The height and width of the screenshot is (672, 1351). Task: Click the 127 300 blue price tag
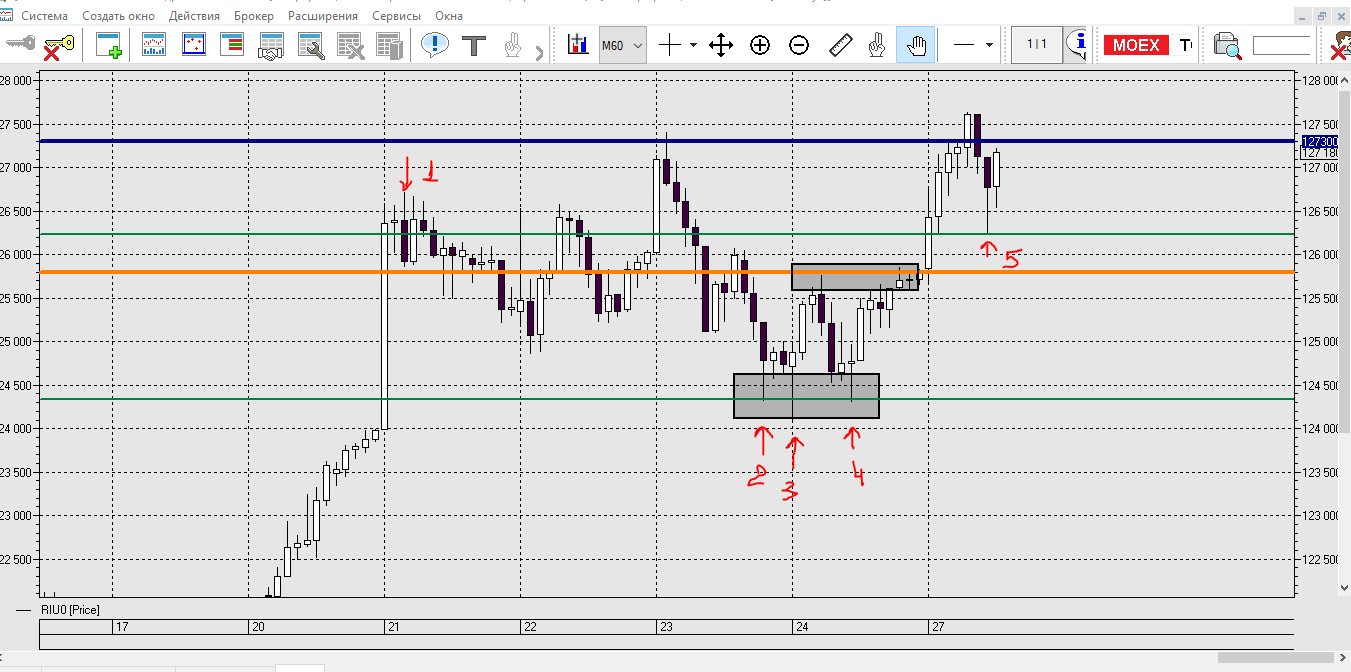click(1319, 142)
